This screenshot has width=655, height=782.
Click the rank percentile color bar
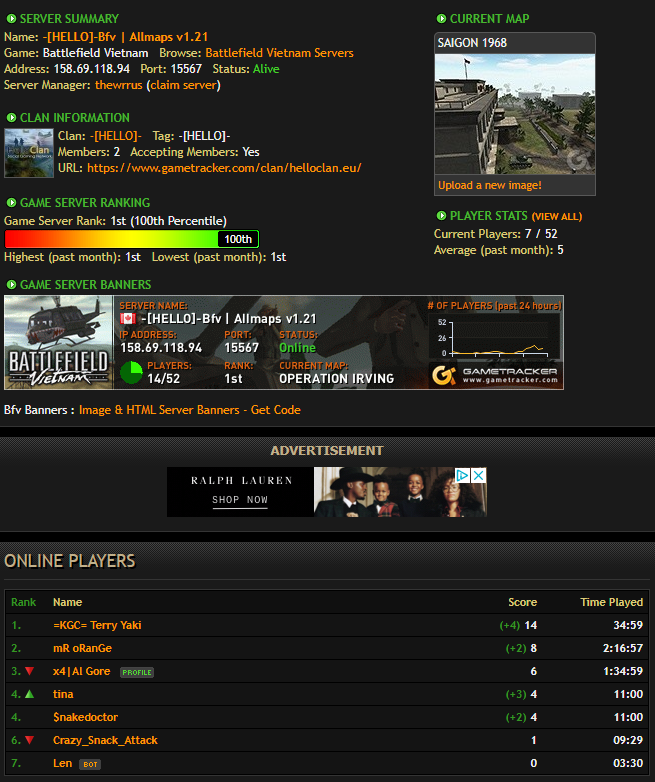tap(131, 239)
